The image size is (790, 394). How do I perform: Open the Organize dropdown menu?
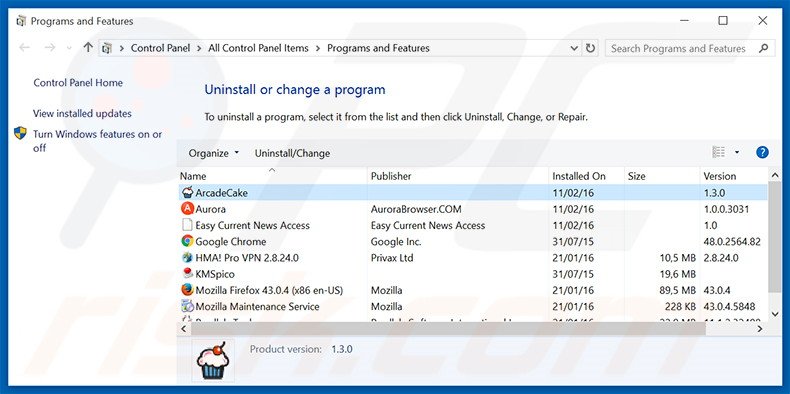[x=214, y=153]
